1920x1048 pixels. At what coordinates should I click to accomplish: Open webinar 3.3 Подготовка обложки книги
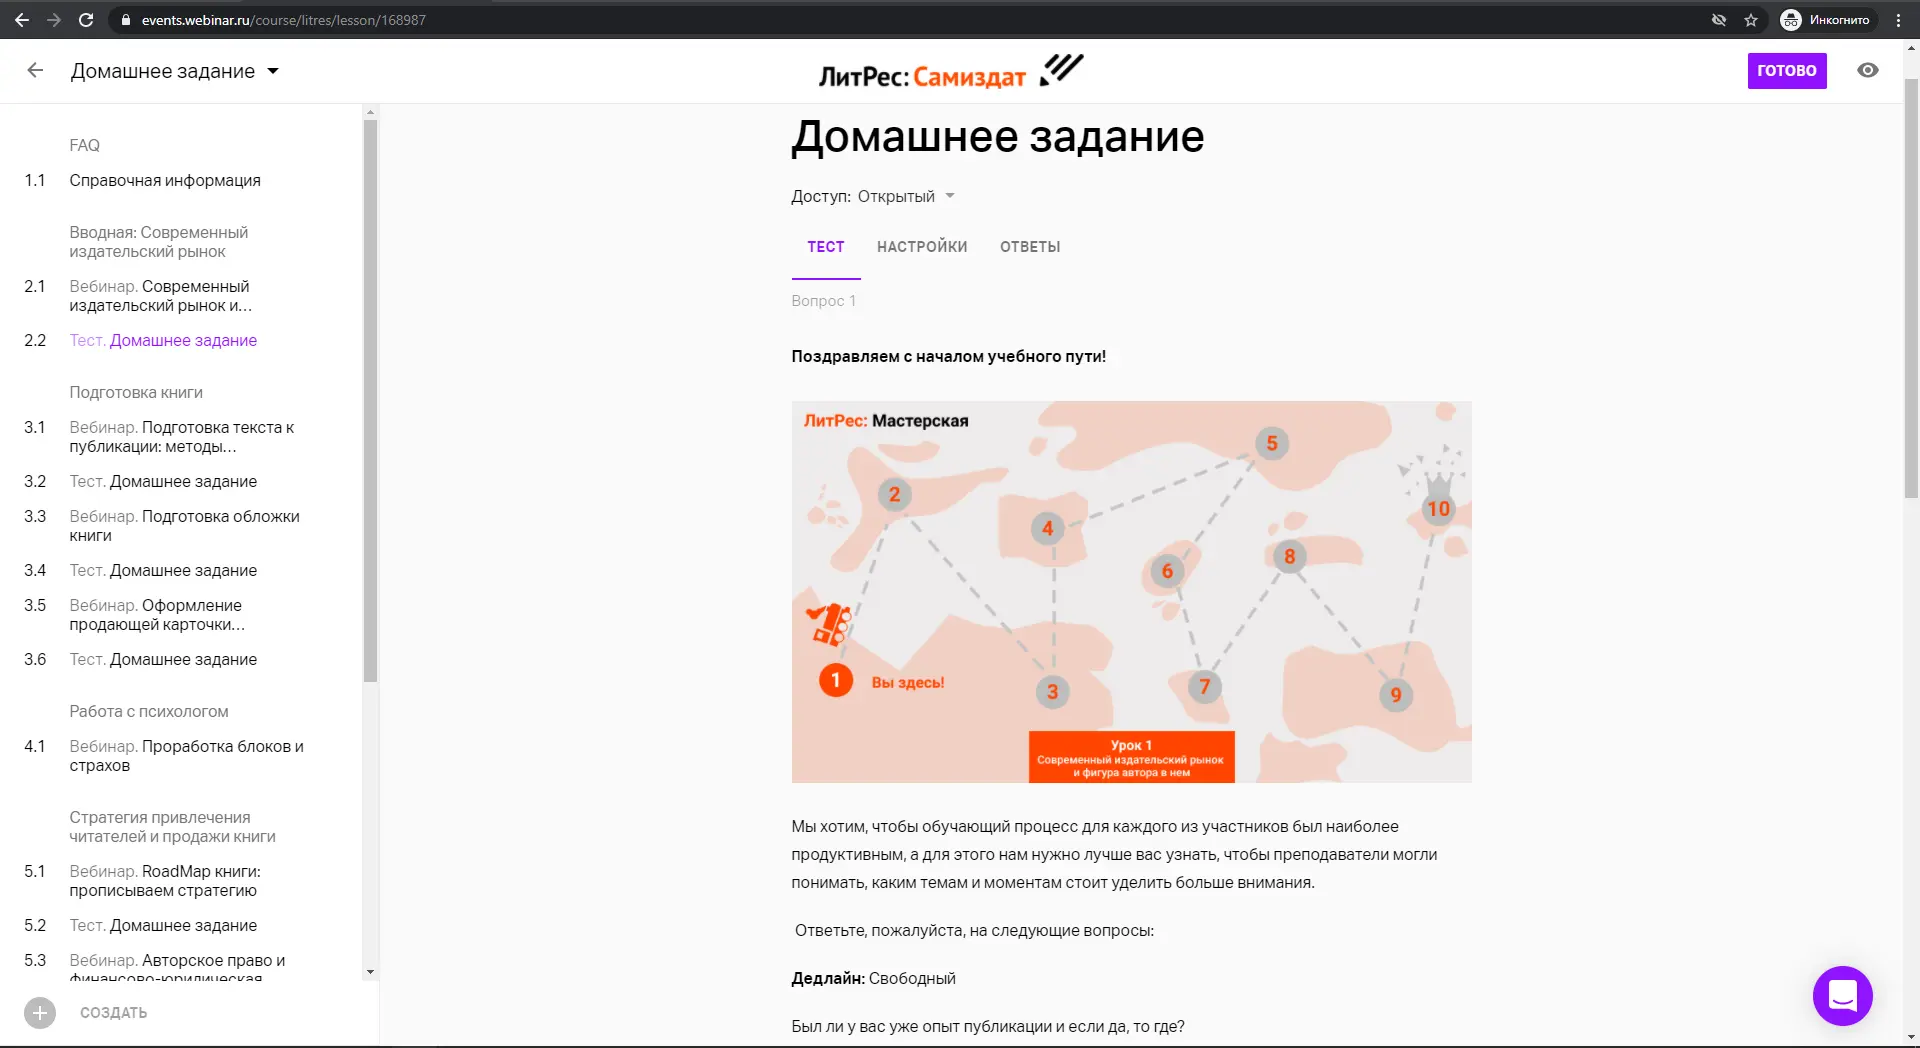pyautogui.click(x=184, y=526)
